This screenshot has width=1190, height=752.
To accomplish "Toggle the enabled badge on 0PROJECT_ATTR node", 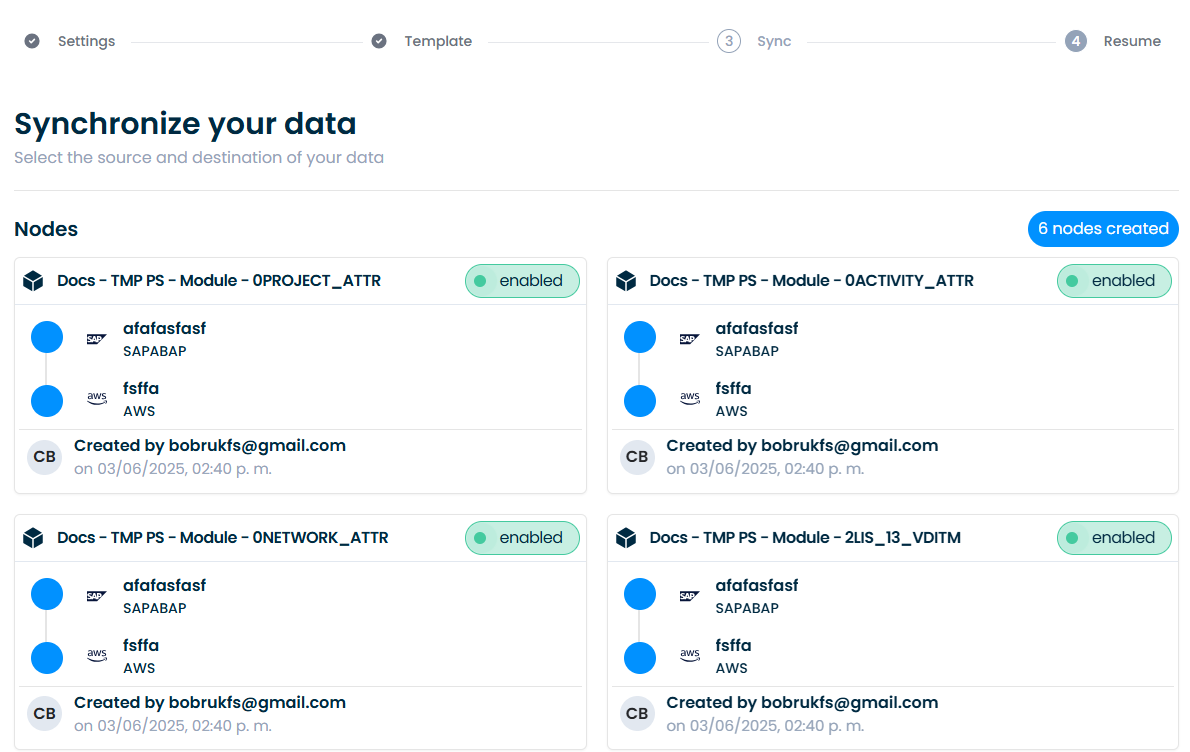I will click(521, 281).
